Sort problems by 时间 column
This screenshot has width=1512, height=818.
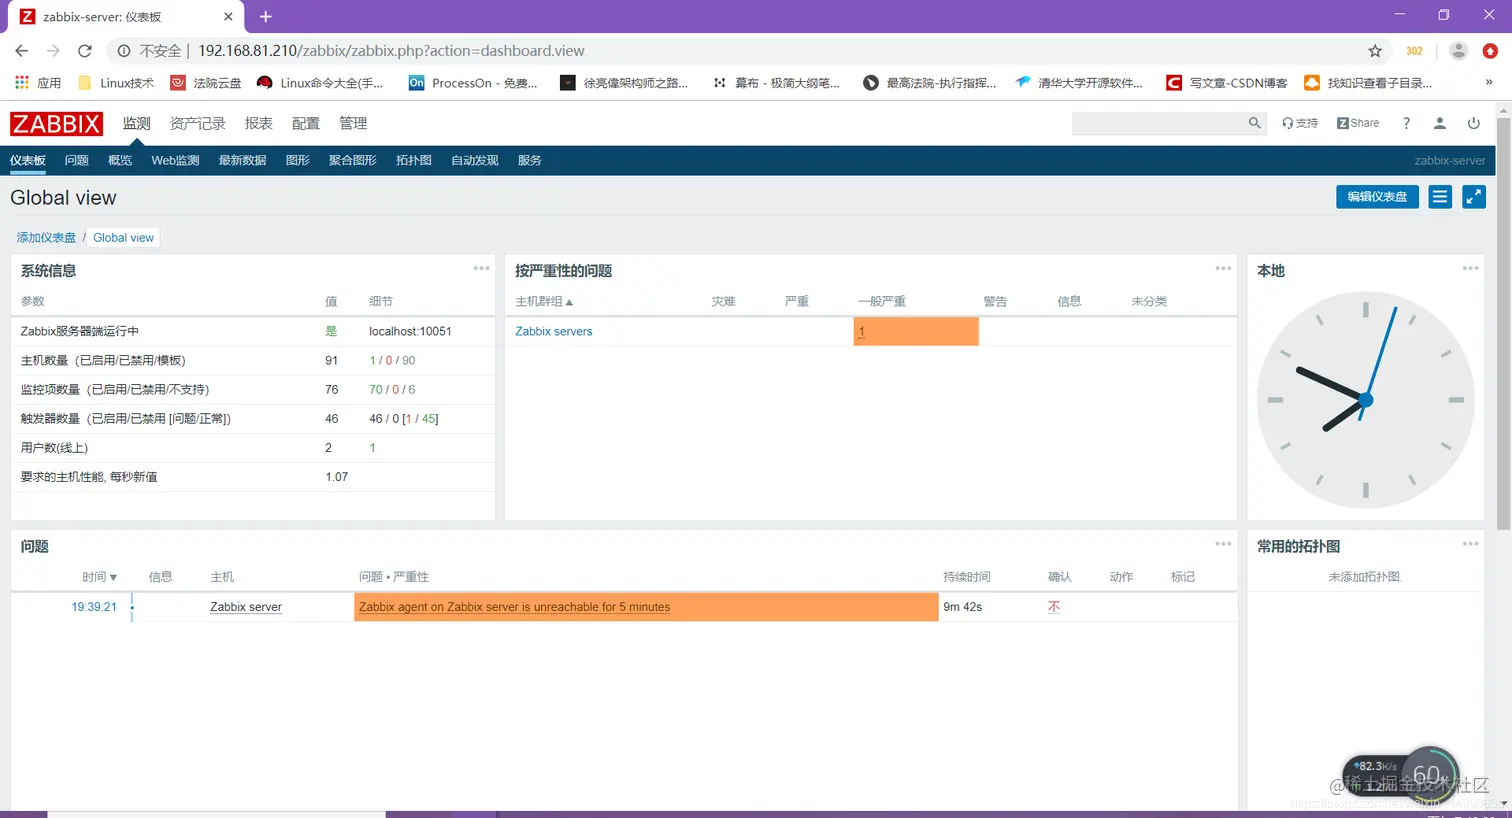pos(99,577)
